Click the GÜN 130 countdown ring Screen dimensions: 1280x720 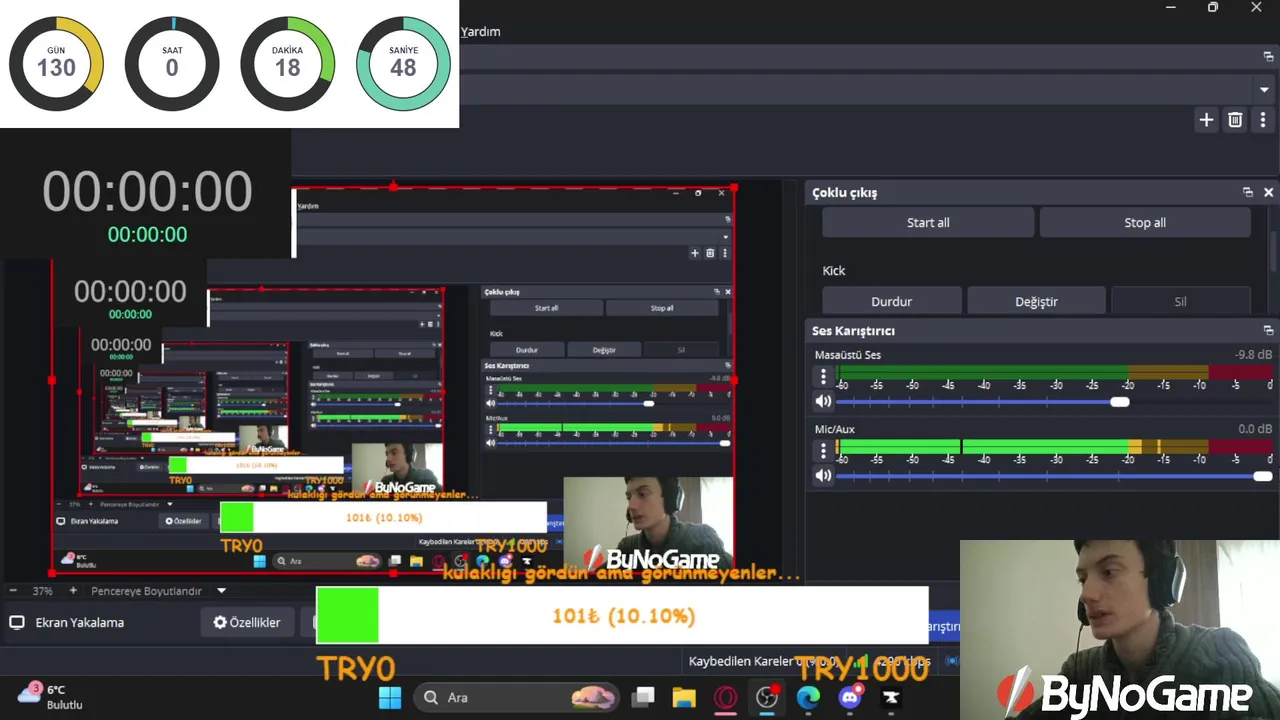56,63
